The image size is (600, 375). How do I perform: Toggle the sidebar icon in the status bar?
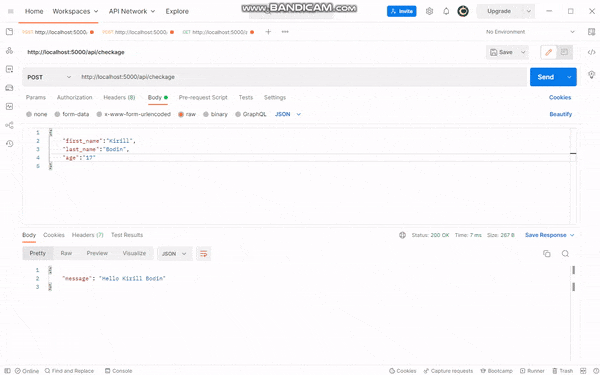(7, 371)
